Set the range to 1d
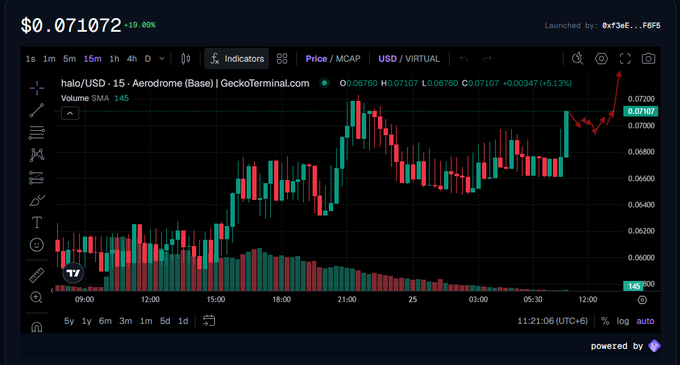Screen dimensions: 680x365 183,321
